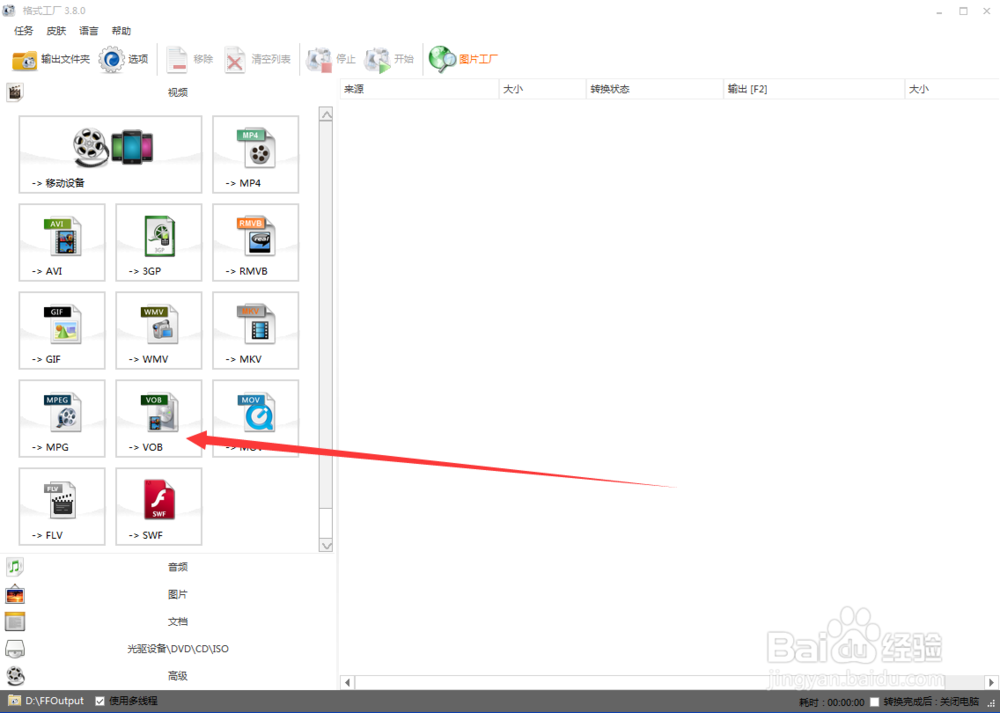Expand the 音频 audio category
Image resolution: width=1000 pixels, height=713 pixels.
tap(168, 566)
